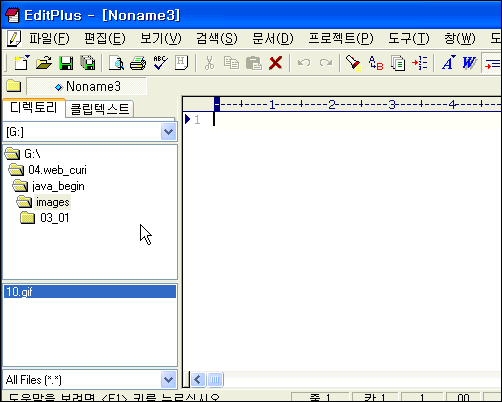502x402 pixels.
Task: Switch to the 클립텍스트 tab
Action: tap(100, 109)
